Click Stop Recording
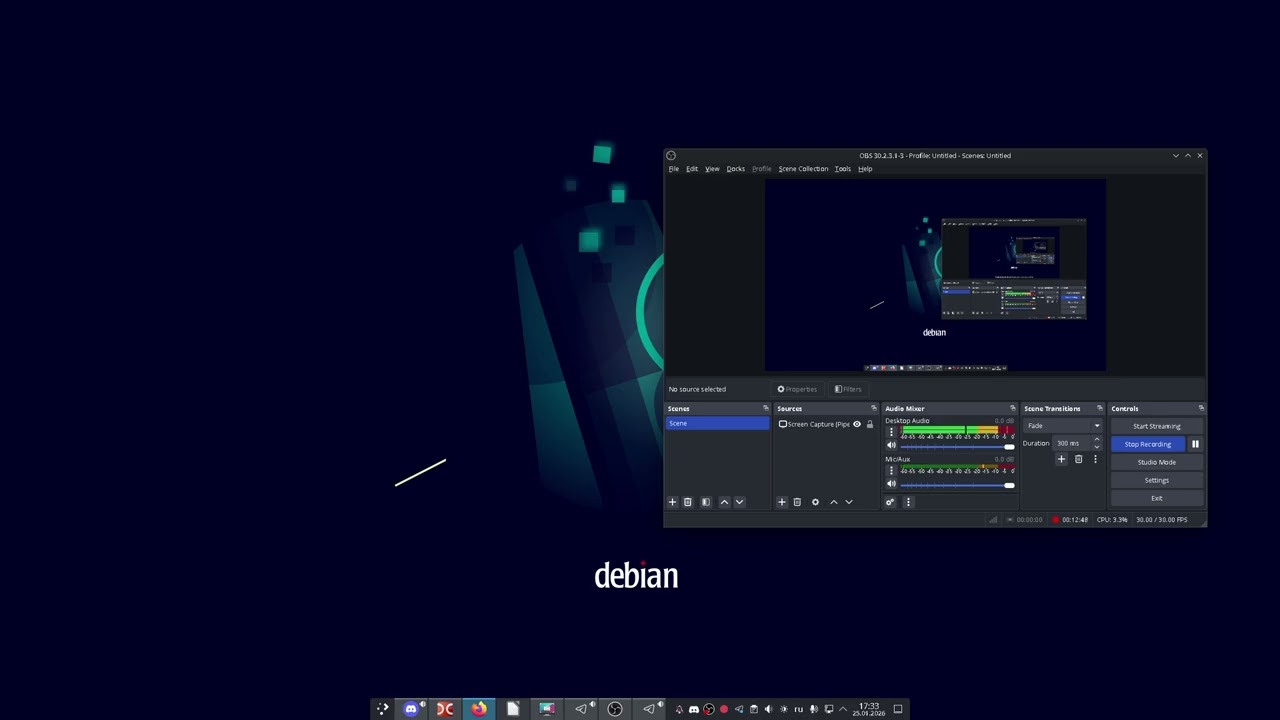 click(x=1148, y=444)
